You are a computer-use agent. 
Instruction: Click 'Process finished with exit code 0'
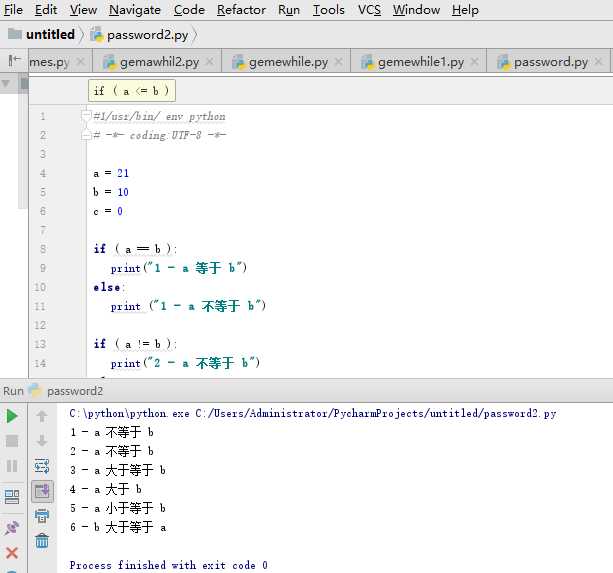click(168, 565)
